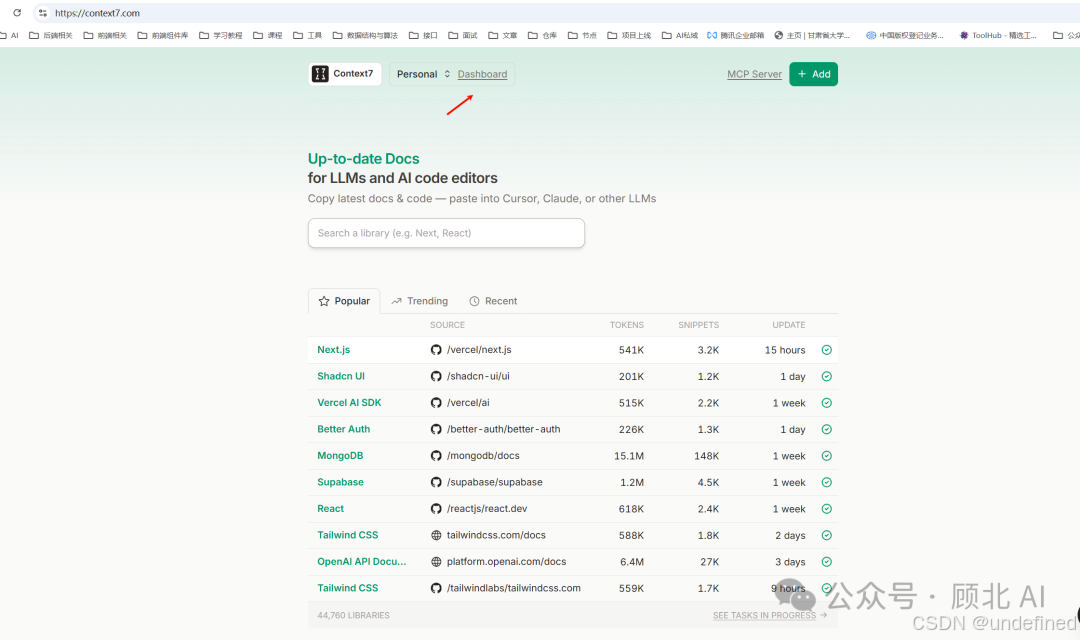Click GitHub icon beside /better-auth/better-auth

pos(436,429)
